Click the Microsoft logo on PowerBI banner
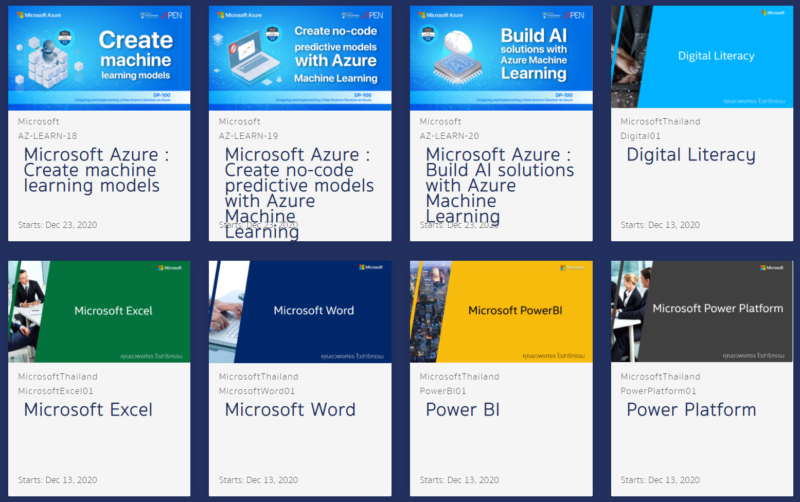Screen dimensions: 800x502 click(x=572, y=267)
